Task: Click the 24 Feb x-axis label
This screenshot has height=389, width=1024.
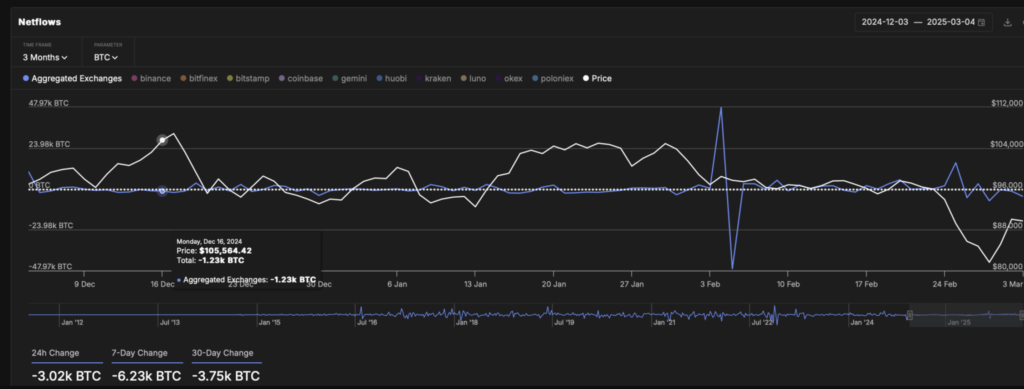Action: point(944,285)
